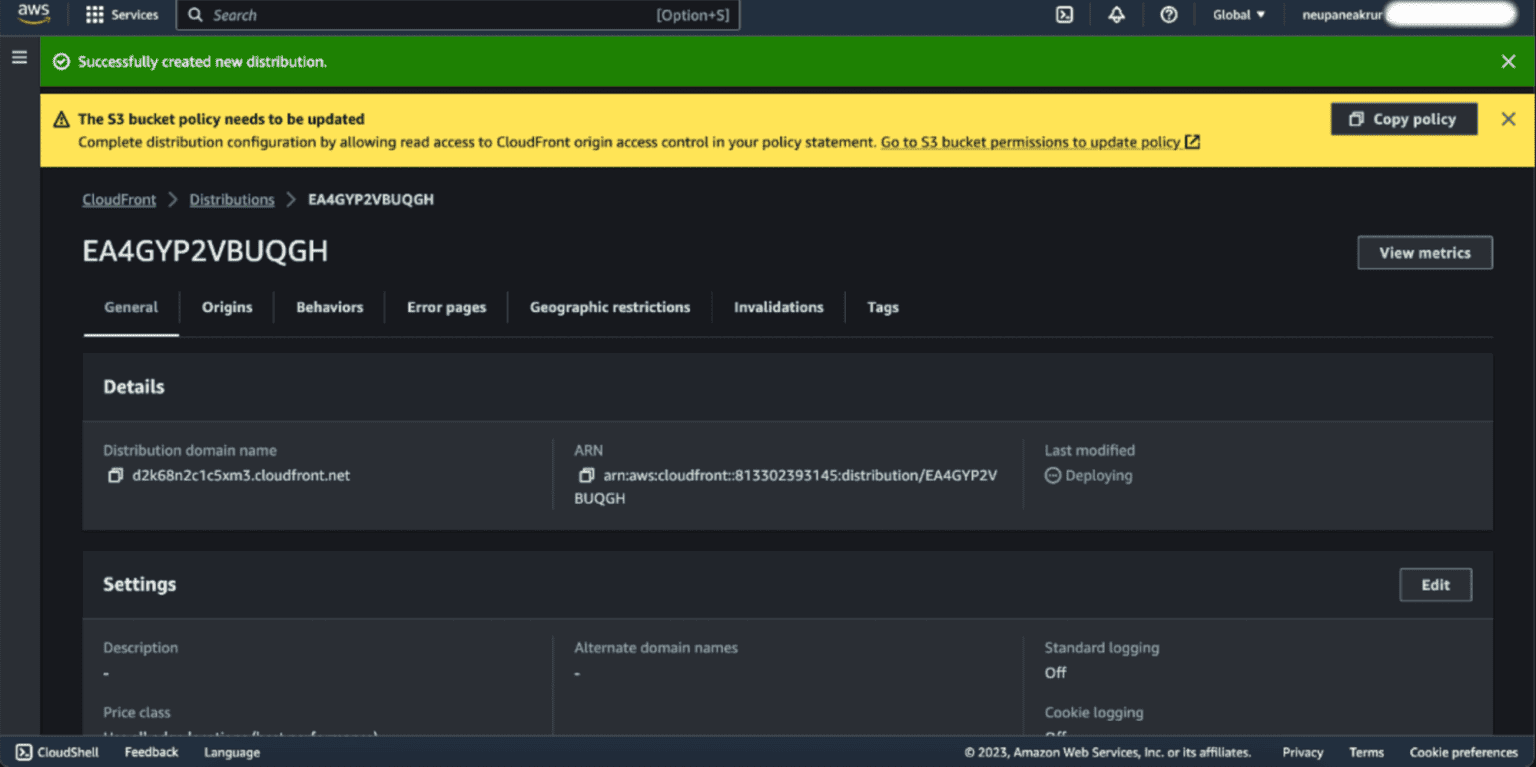The width and height of the screenshot is (1536, 767).
Task: Switch to the Origins tab
Action: [227, 307]
